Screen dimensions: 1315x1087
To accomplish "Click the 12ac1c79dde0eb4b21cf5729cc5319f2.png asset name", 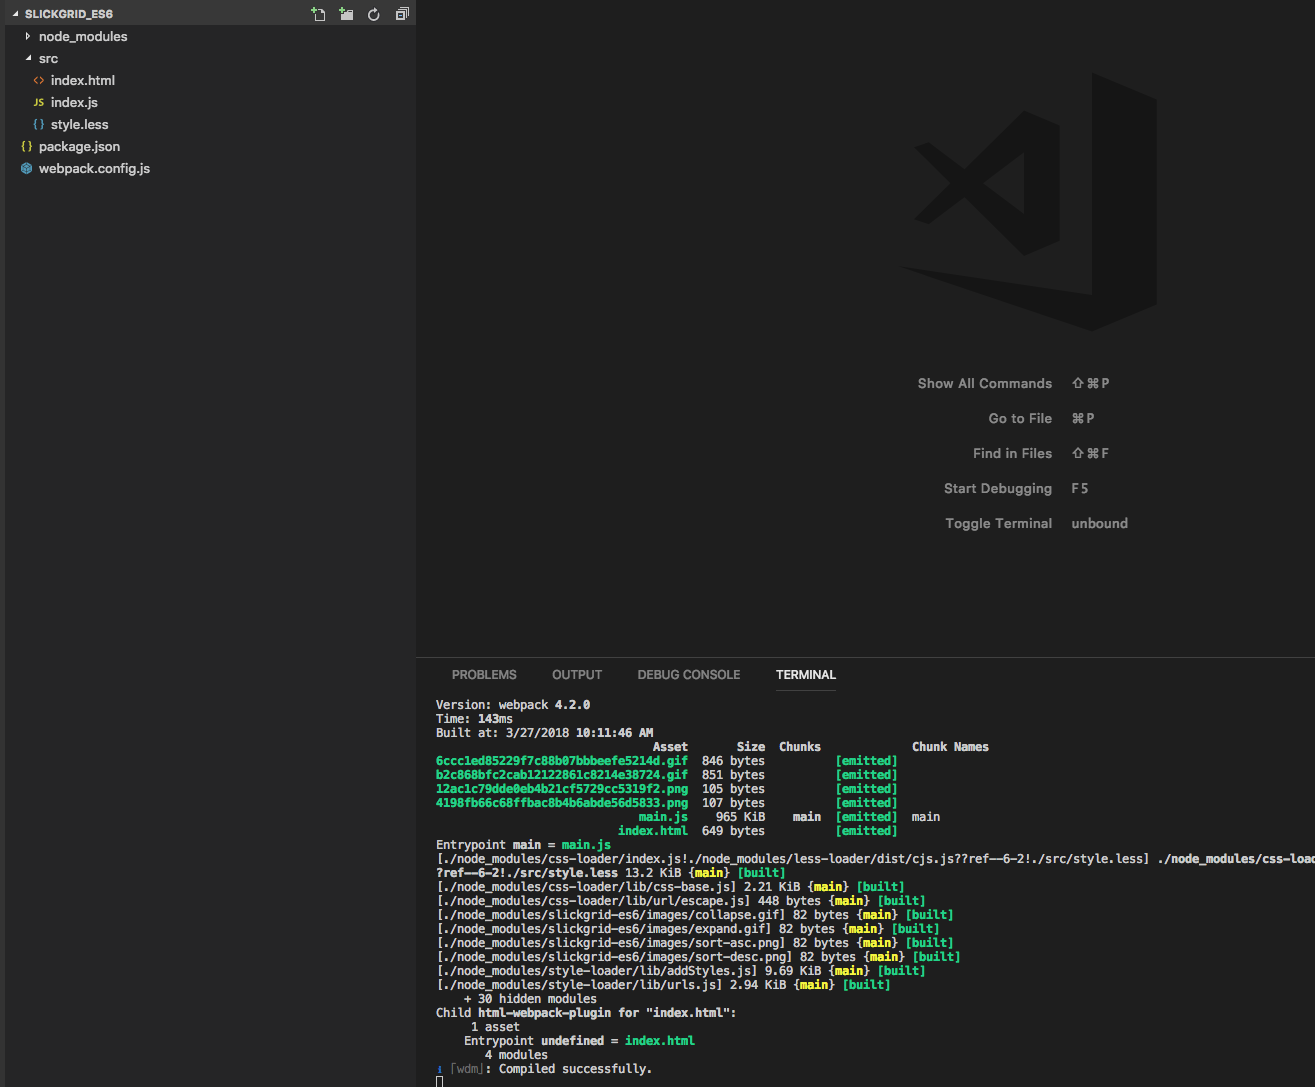I will (562, 789).
